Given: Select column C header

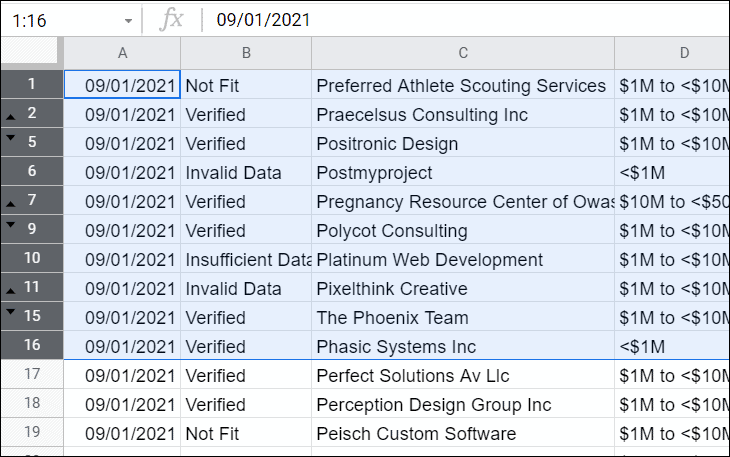Looking at the screenshot, I should [463, 53].
